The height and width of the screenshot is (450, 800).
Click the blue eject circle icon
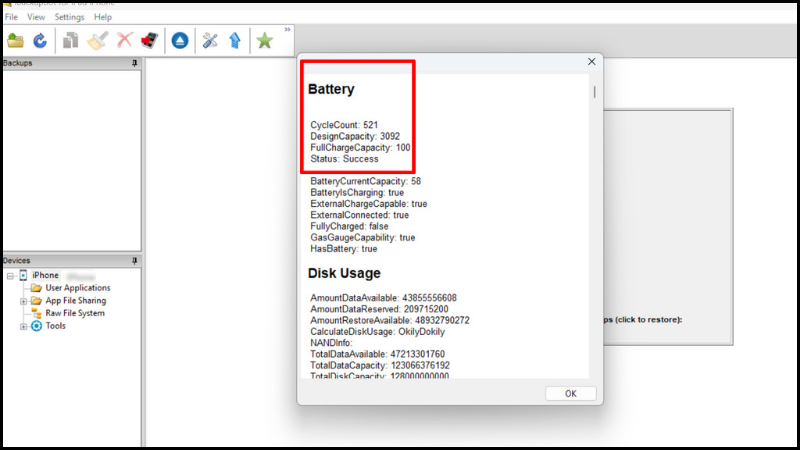[181, 41]
